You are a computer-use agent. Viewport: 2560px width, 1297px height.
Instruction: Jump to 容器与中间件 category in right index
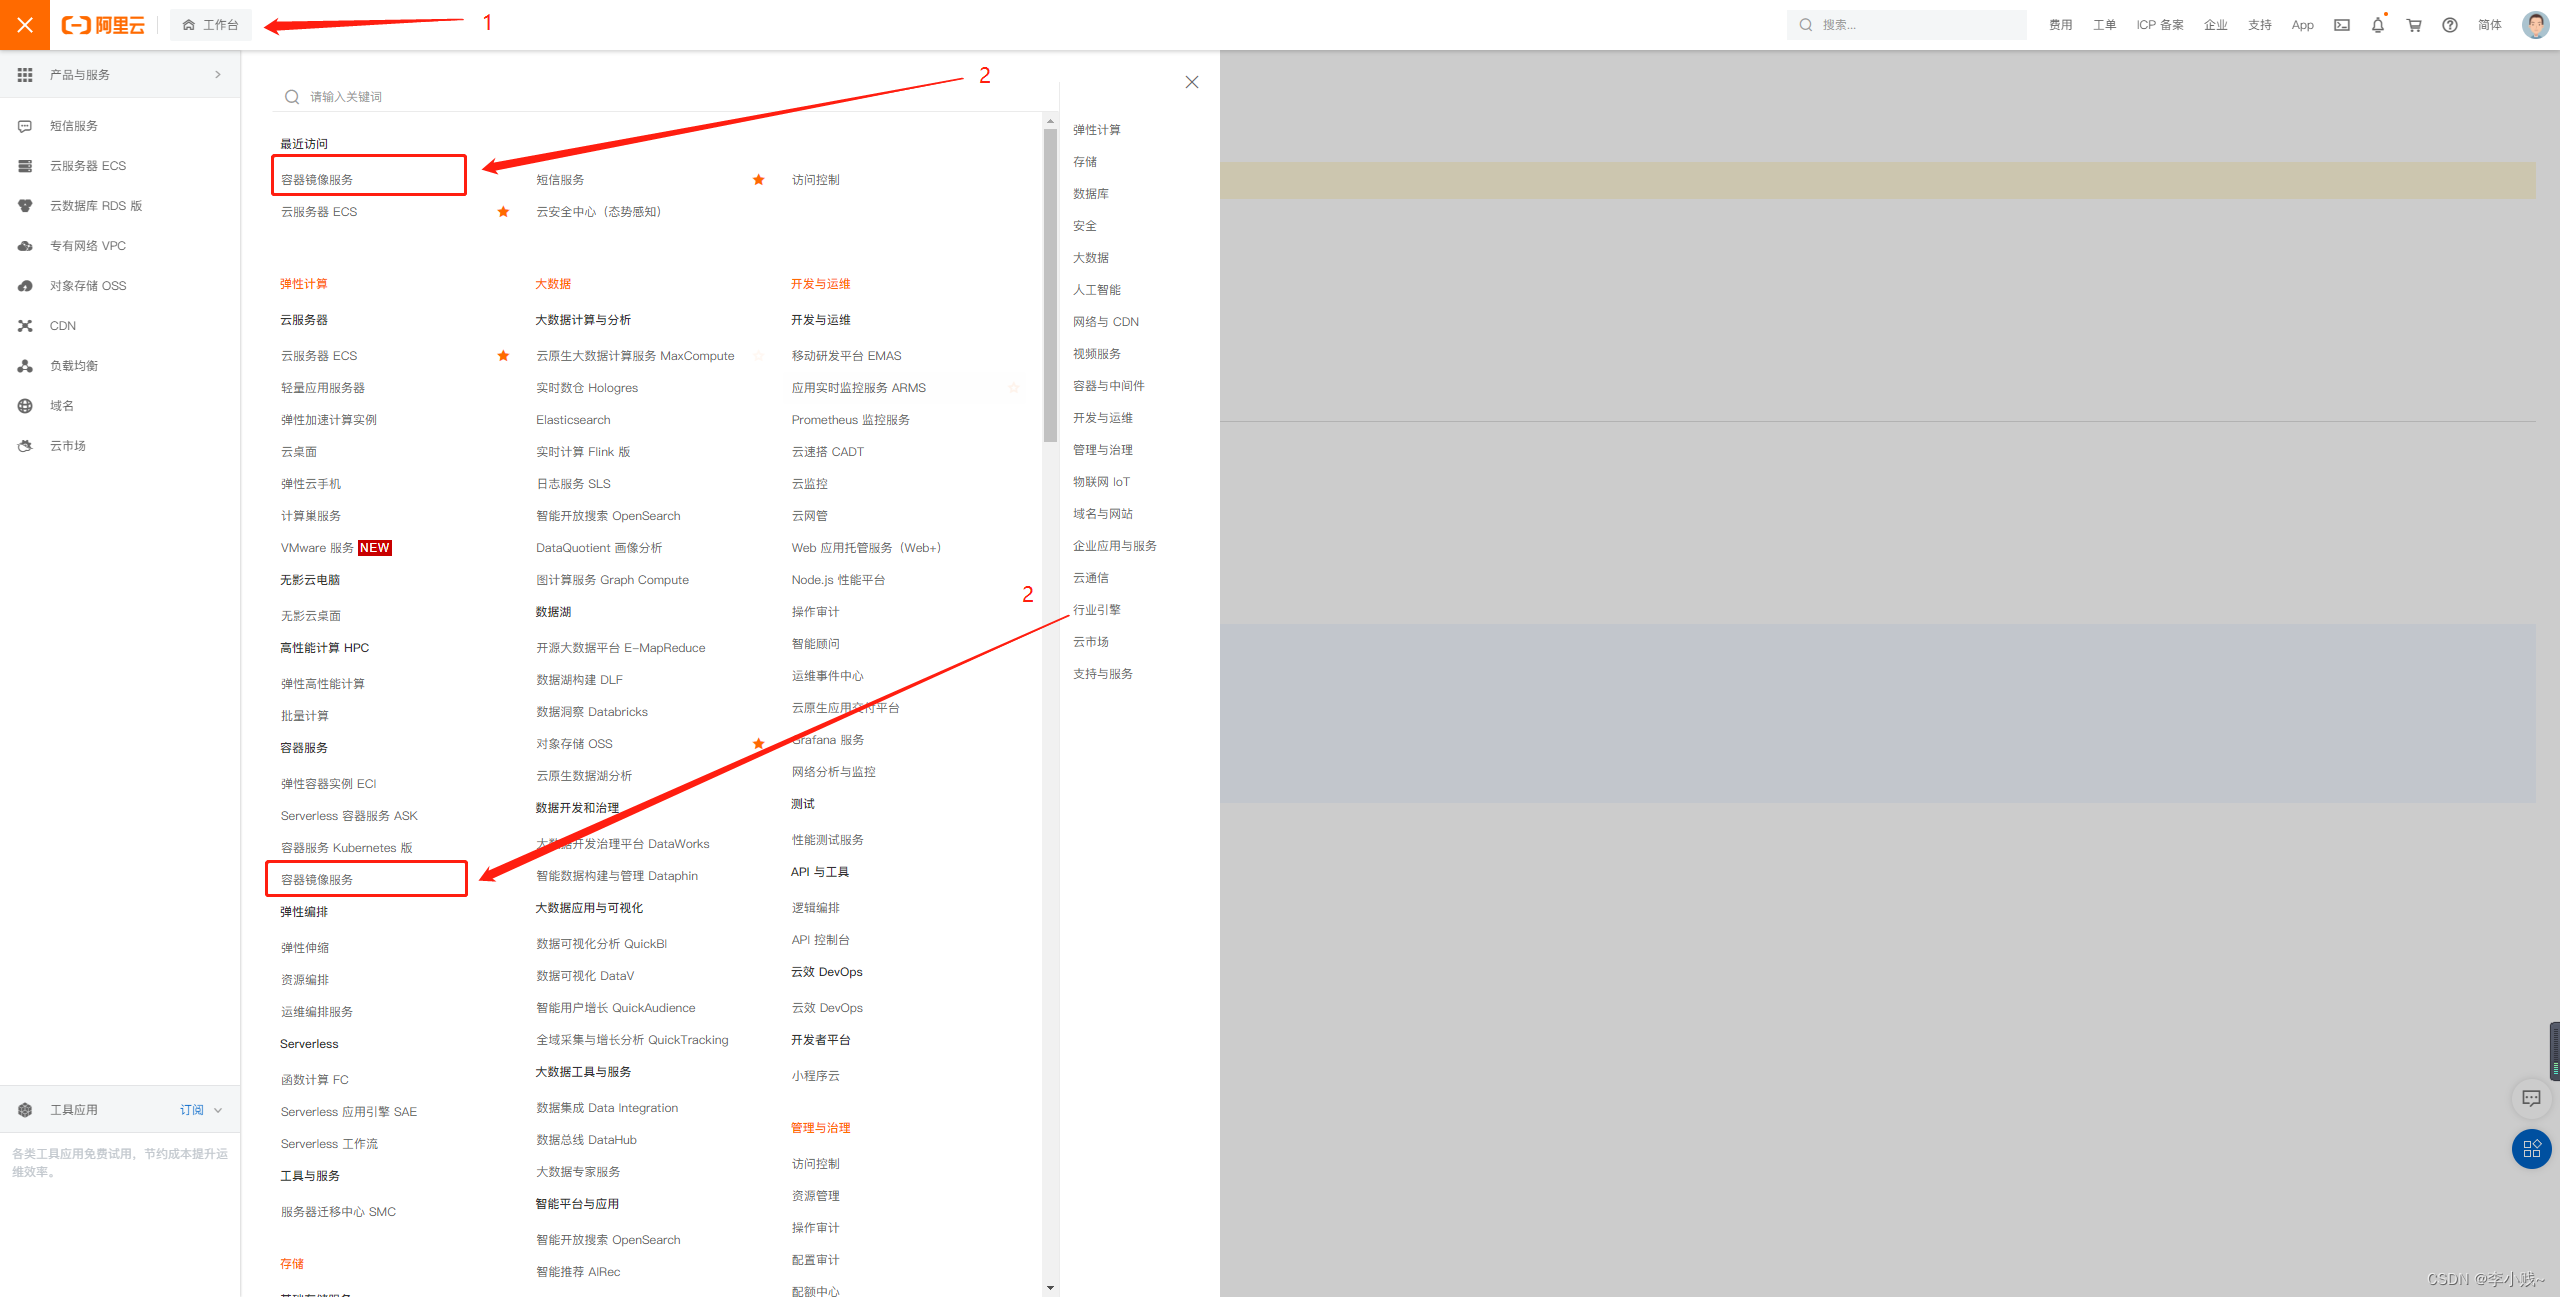pos(1109,386)
